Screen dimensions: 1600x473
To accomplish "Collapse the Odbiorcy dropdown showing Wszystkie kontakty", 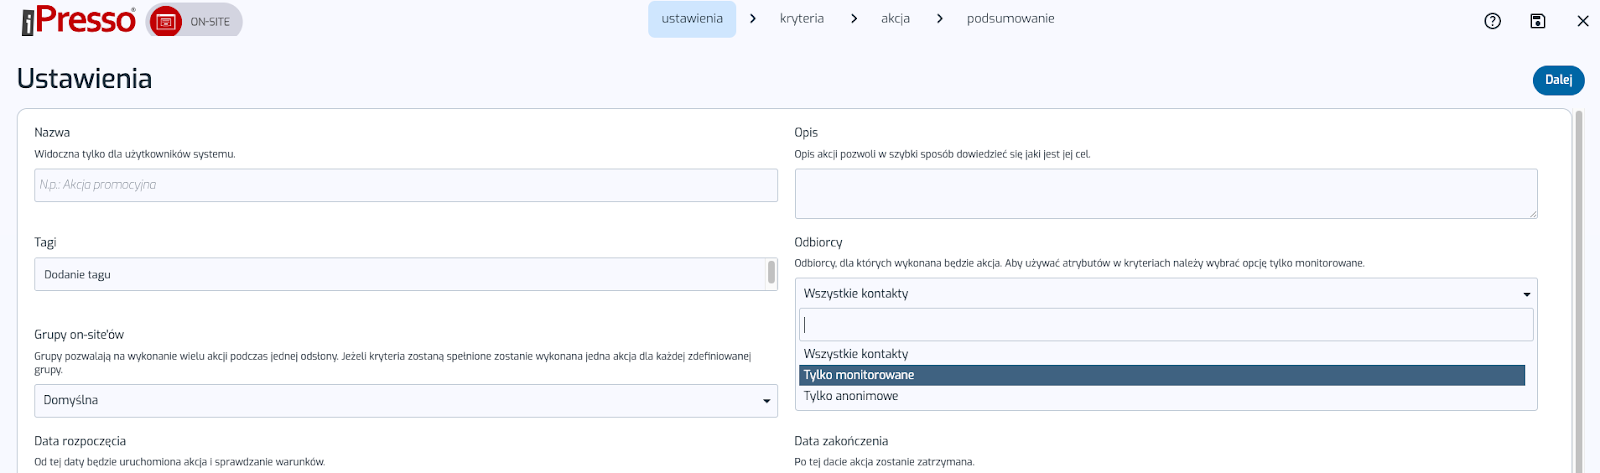I will 1165,294.
